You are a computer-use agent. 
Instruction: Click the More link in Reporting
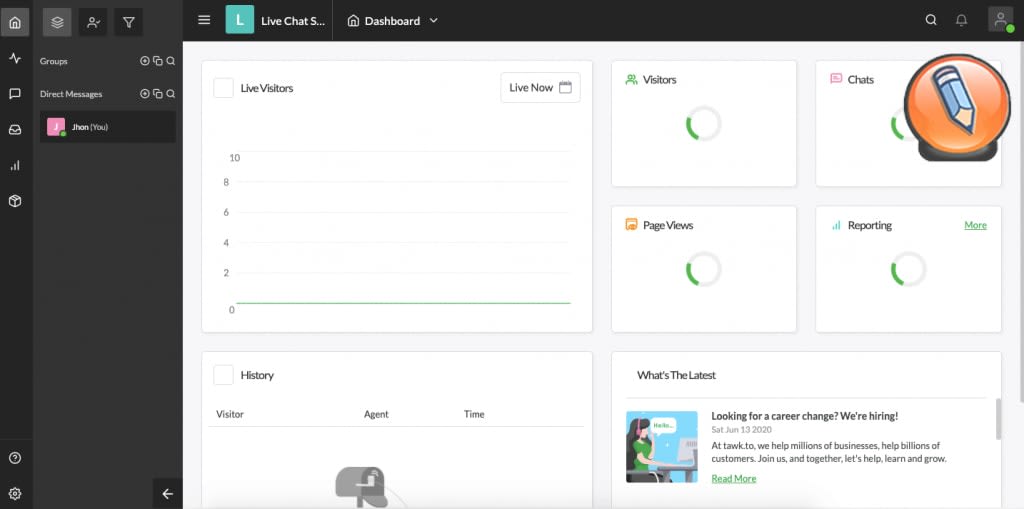click(975, 225)
